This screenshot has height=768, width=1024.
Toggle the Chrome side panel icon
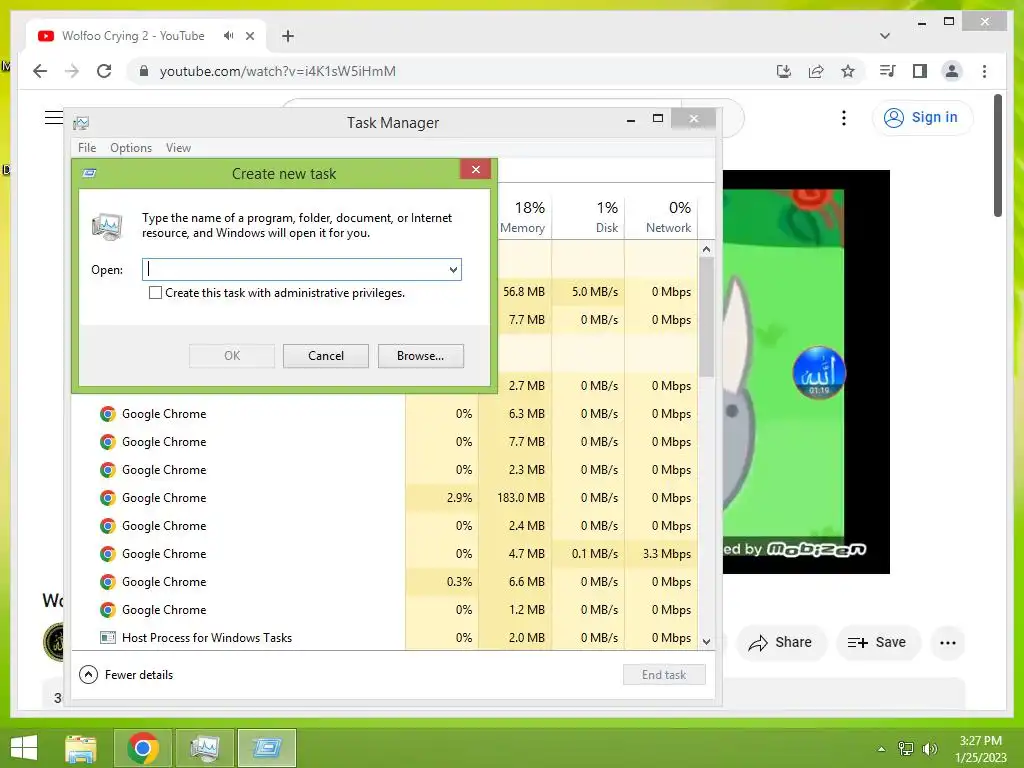tap(920, 71)
